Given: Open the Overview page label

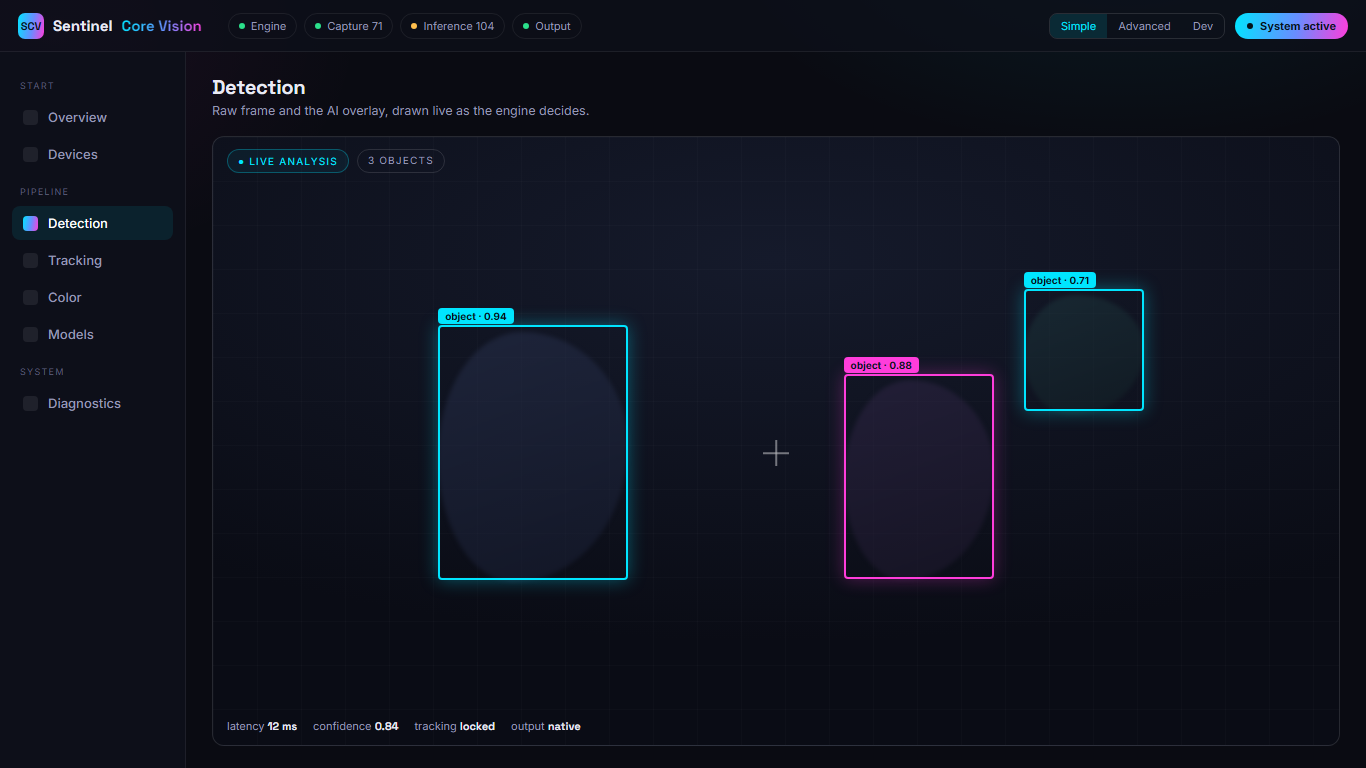Looking at the screenshot, I should 77,118.
